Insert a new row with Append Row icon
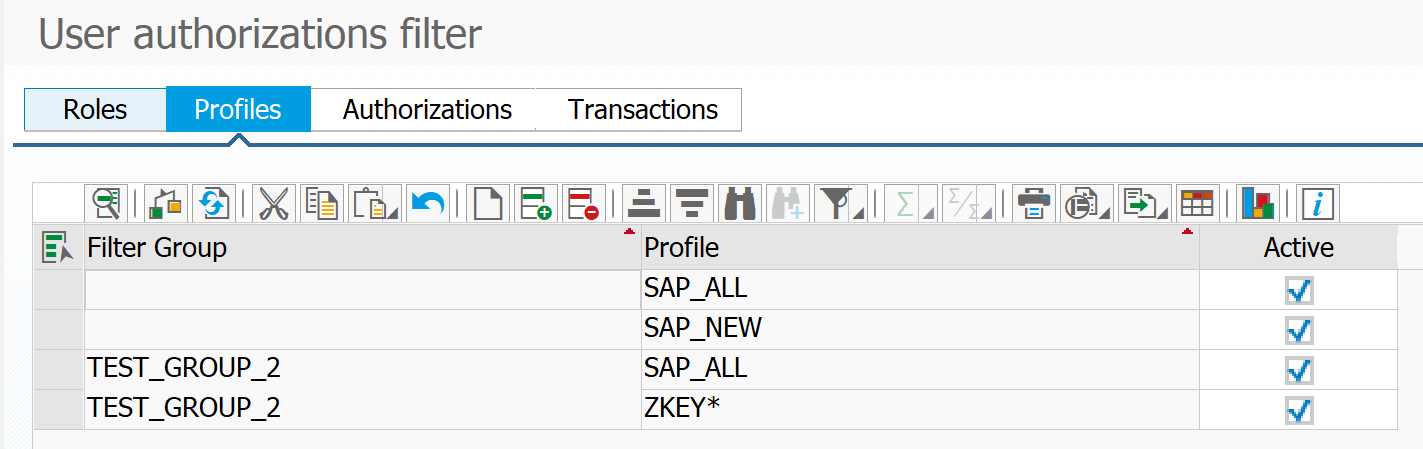Screen dimensions: 1423x449 [537, 203]
